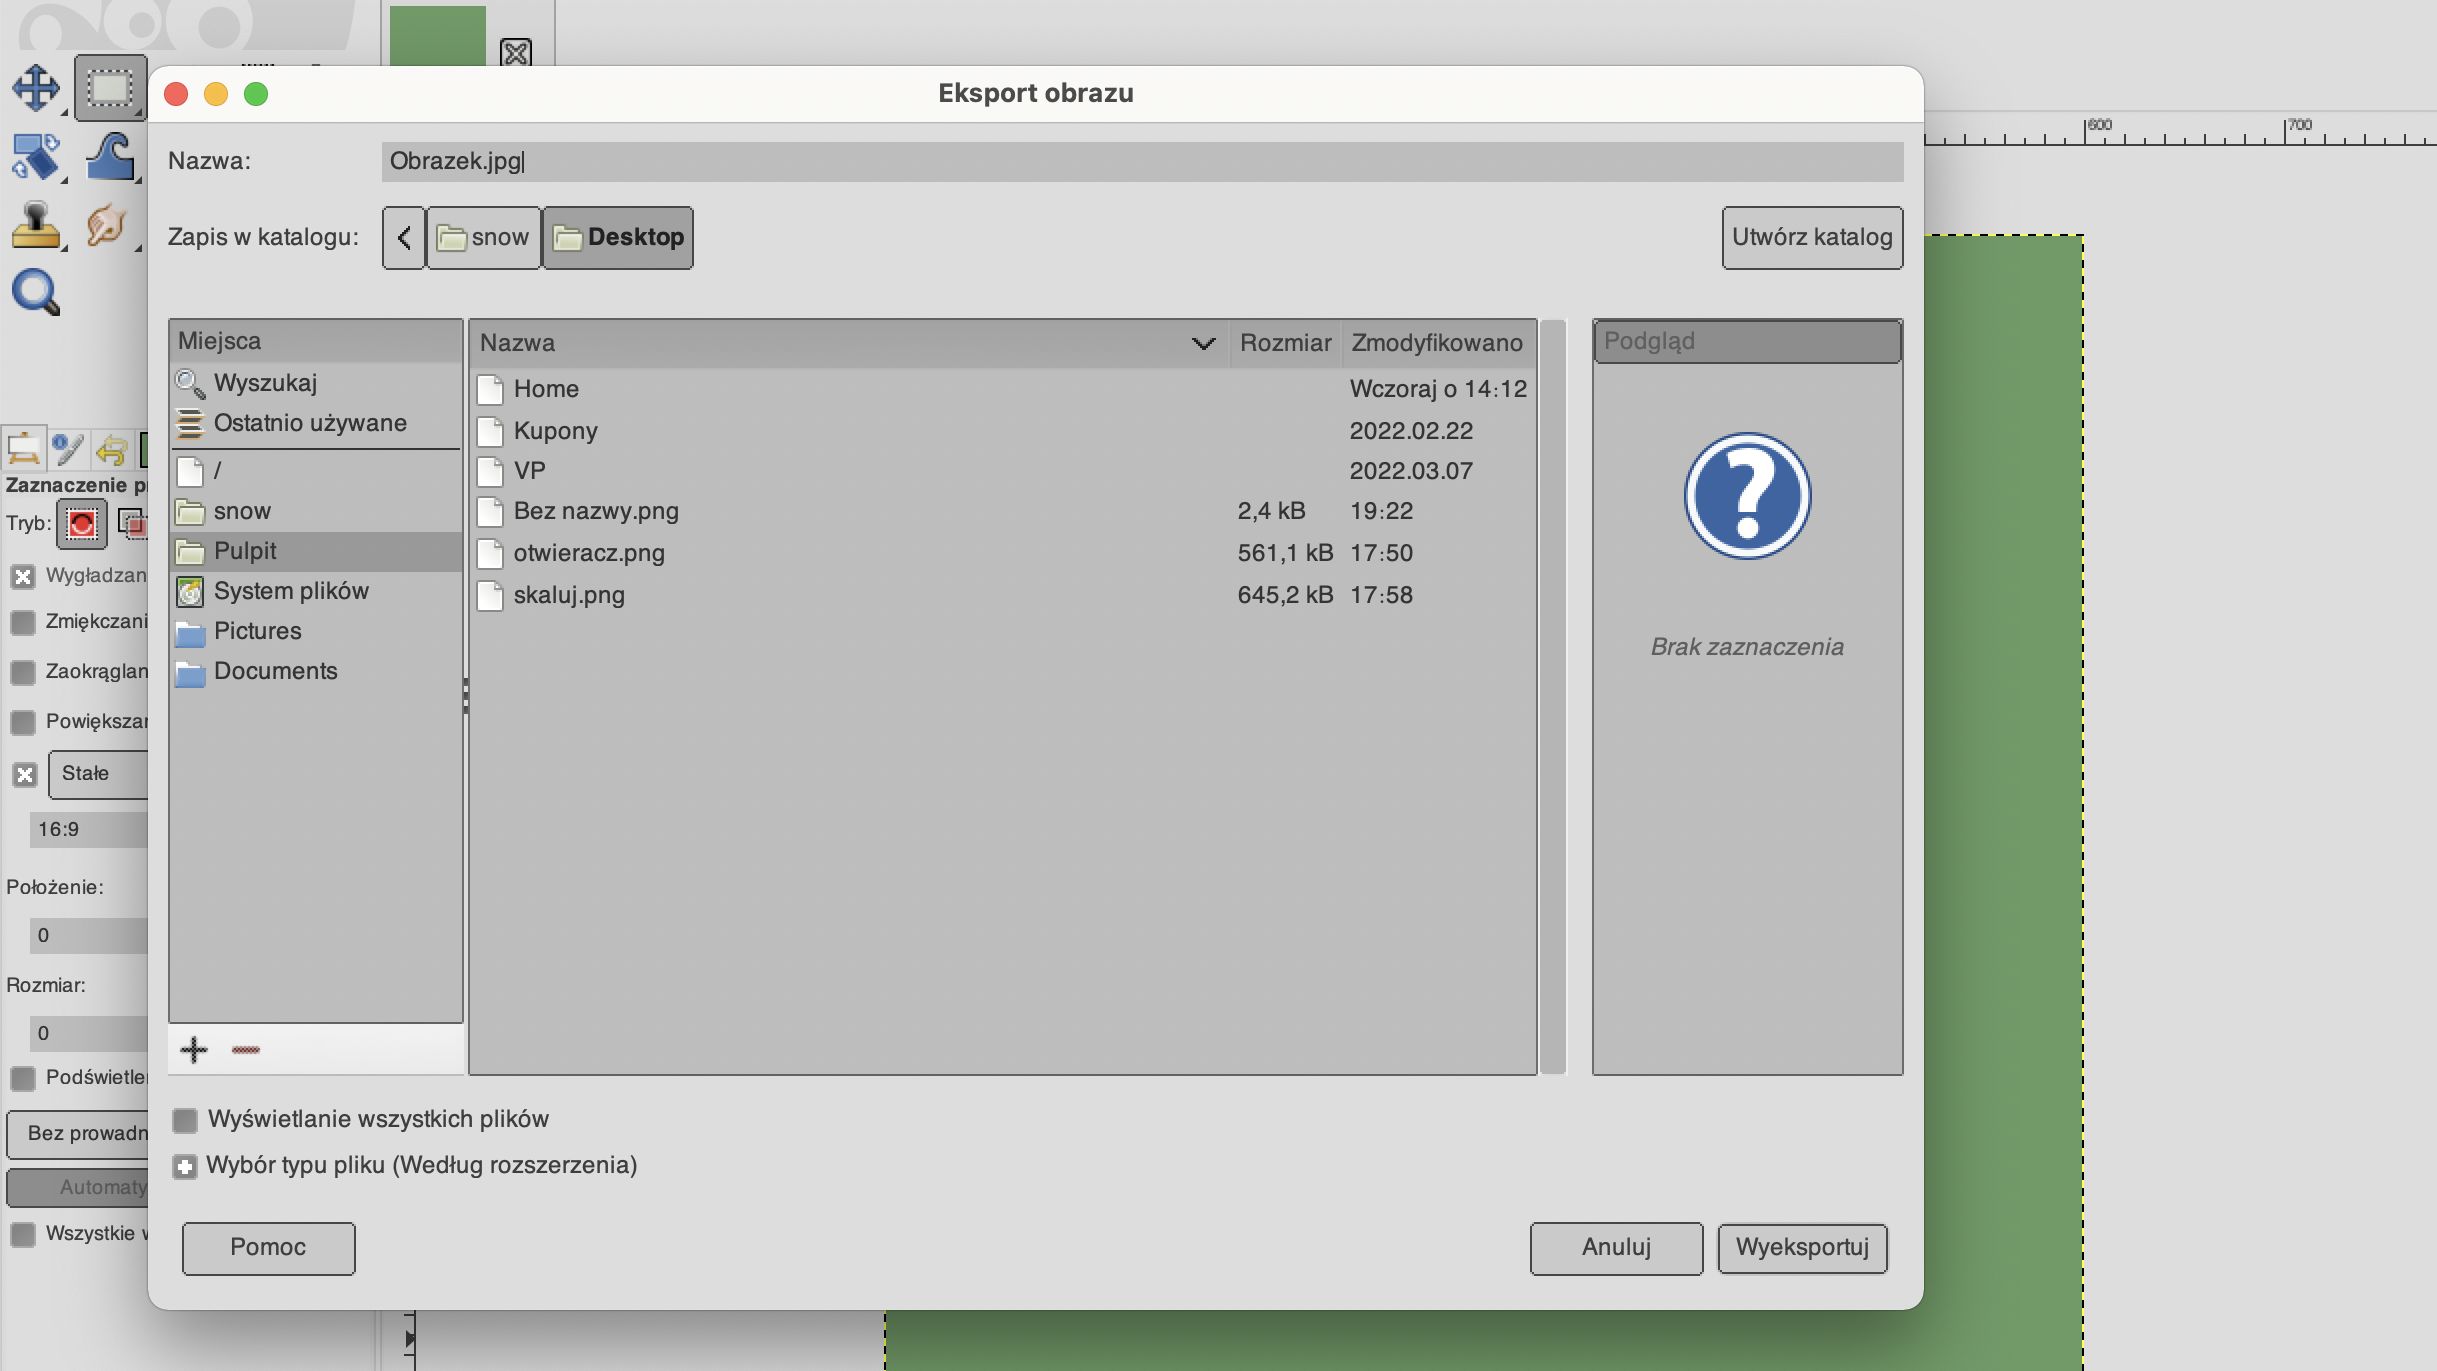
Task: Toggle the Stałe aspect ratio checkbox
Action: [x=25, y=774]
